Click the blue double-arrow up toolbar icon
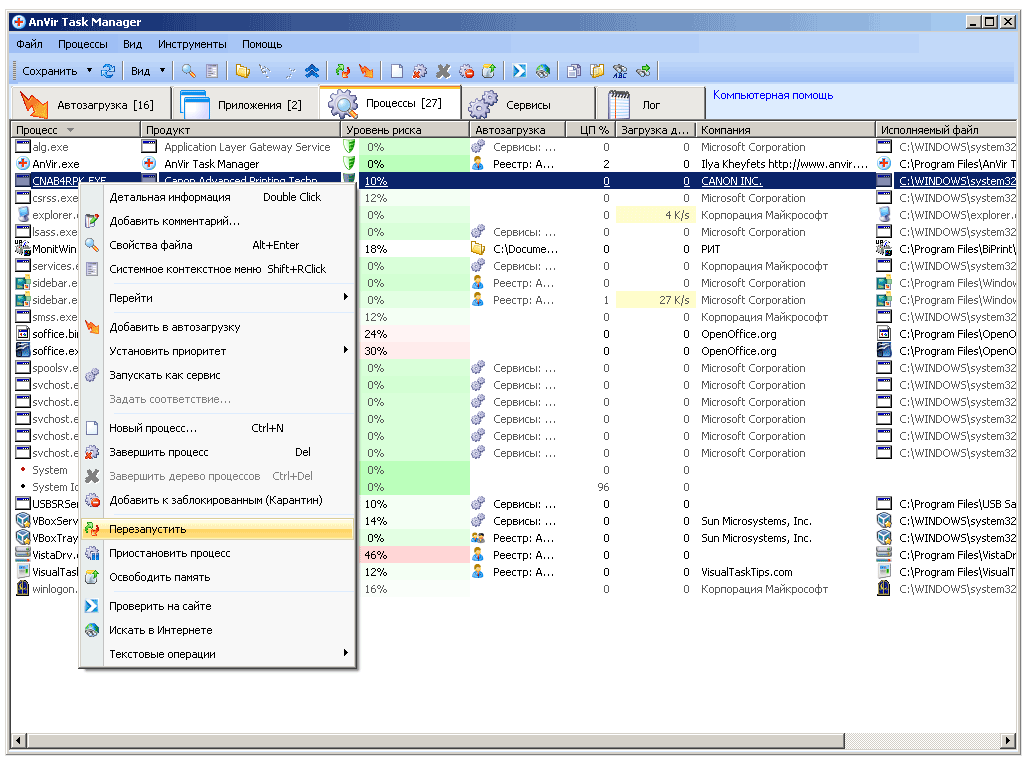The height and width of the screenshot is (759, 1026). tap(312, 71)
